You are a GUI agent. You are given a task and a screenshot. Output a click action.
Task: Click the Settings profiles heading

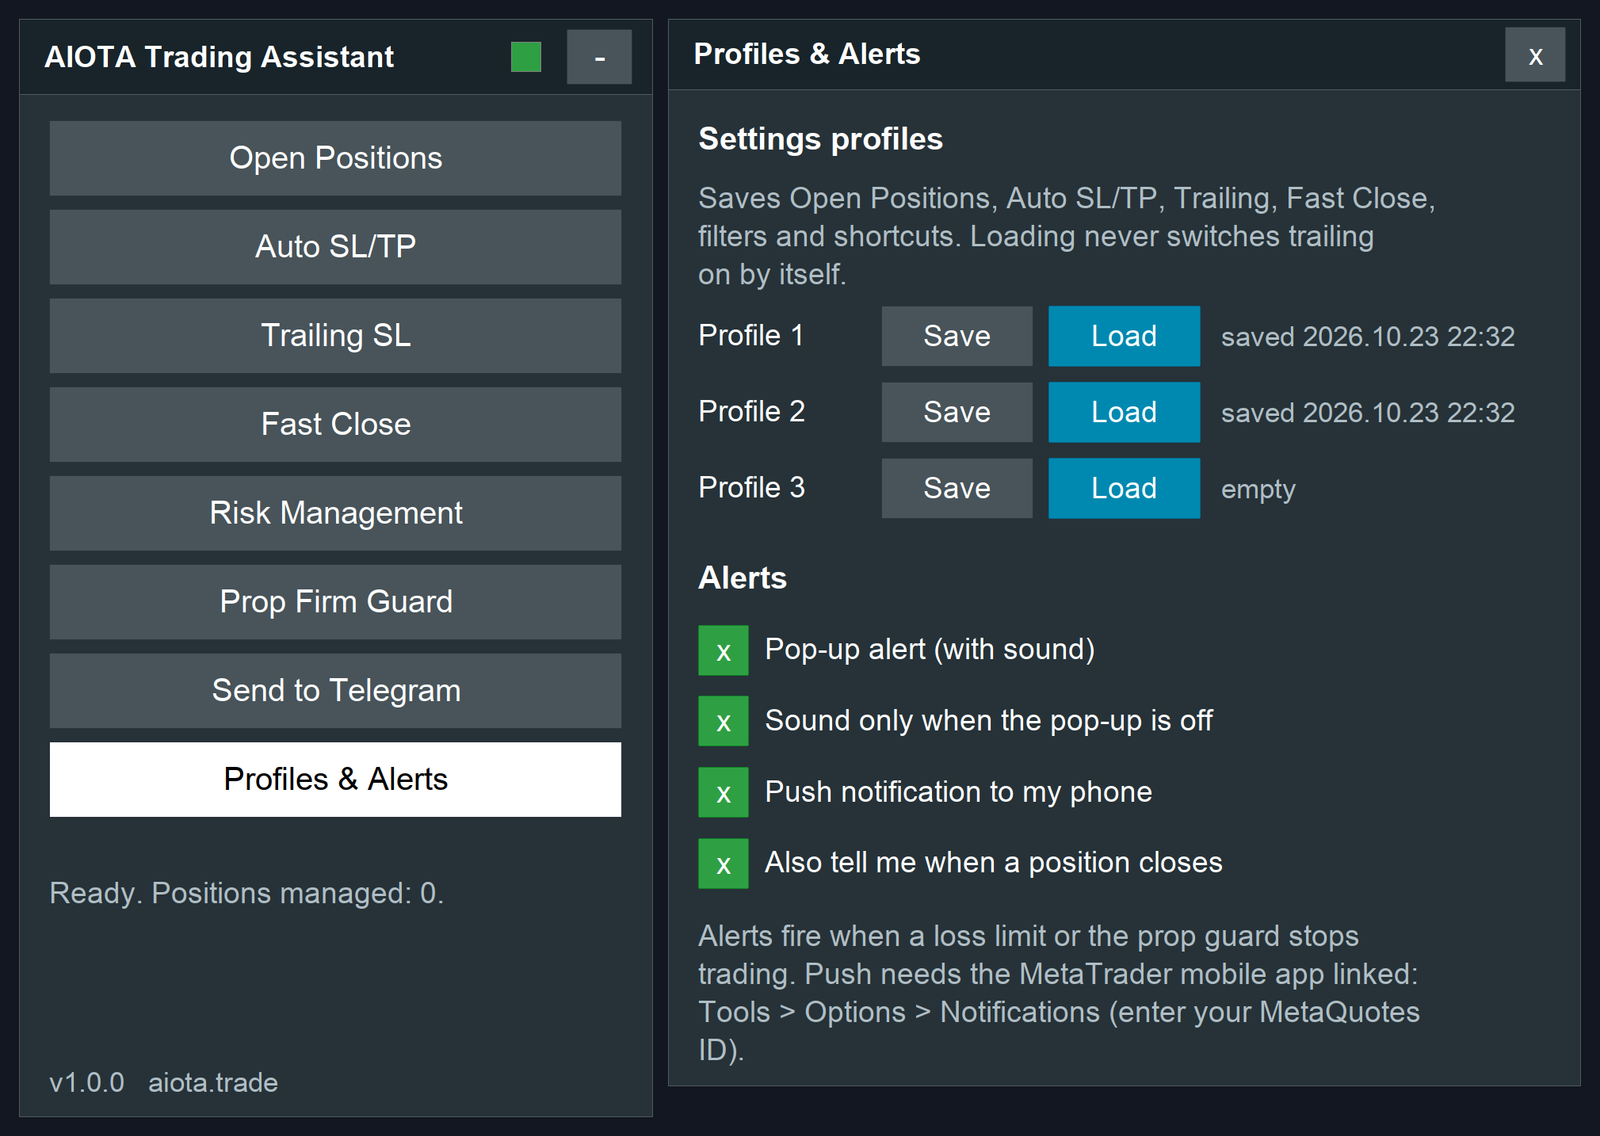click(x=820, y=139)
